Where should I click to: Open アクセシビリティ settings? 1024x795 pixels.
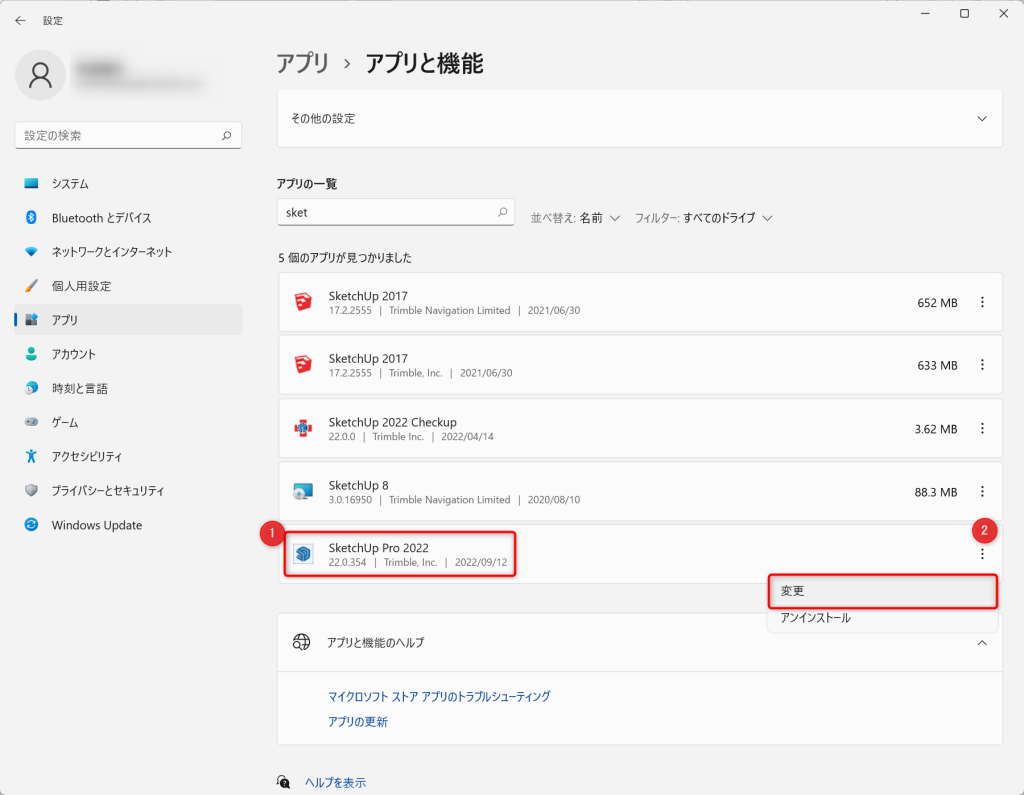pyautogui.click(x=86, y=457)
